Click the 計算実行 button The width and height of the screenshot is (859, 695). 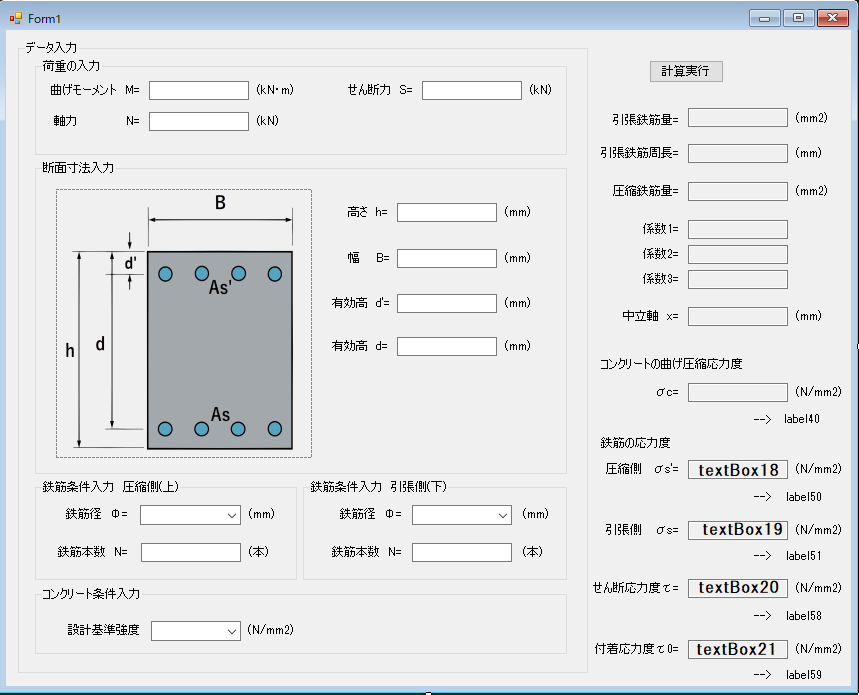[x=686, y=71]
